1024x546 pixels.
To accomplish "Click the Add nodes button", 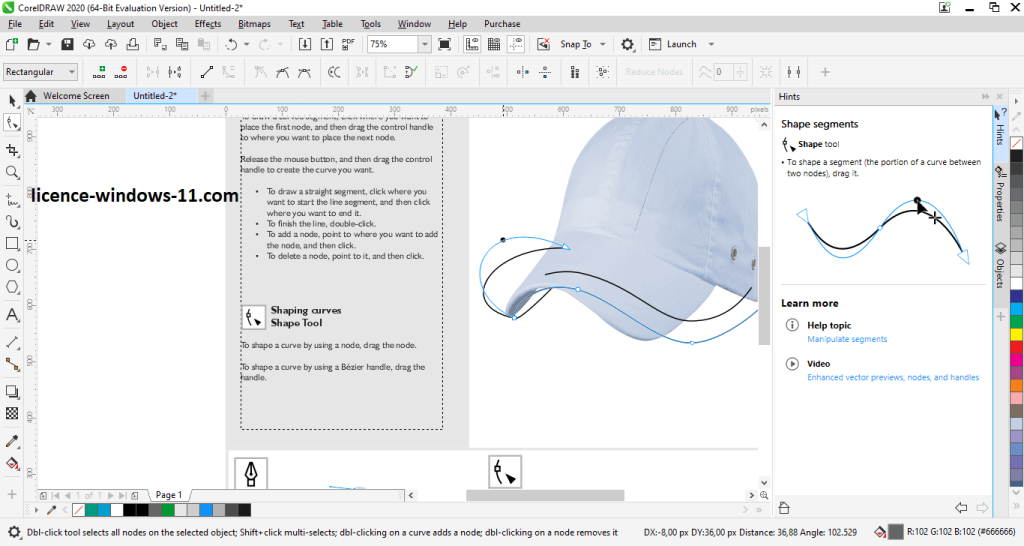I will (x=99, y=72).
